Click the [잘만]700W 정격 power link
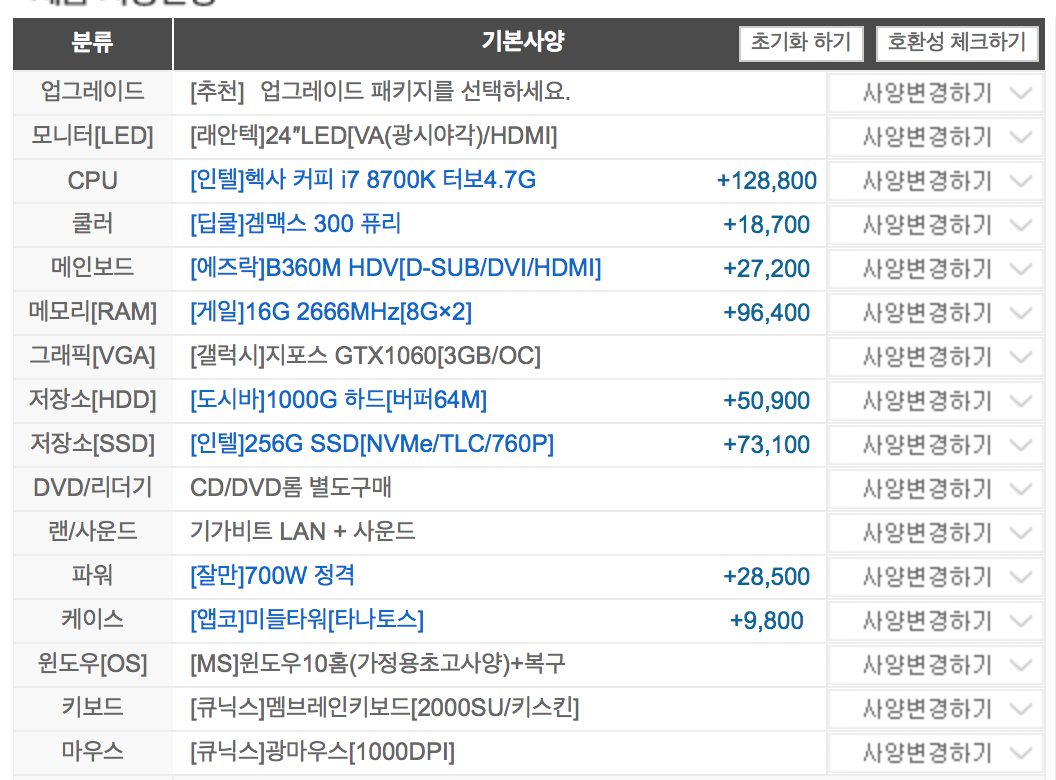 point(272,576)
